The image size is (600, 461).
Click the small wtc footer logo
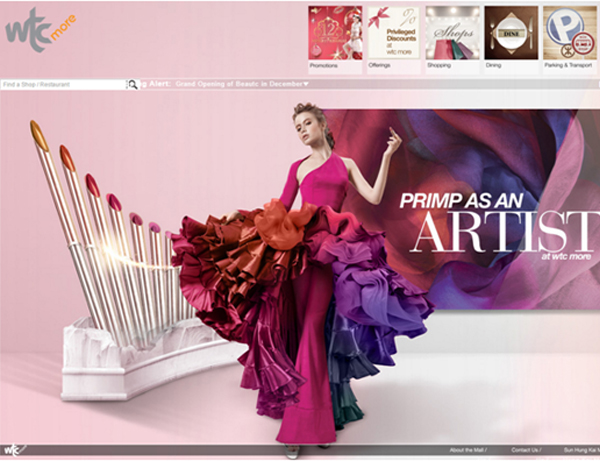click(14, 450)
